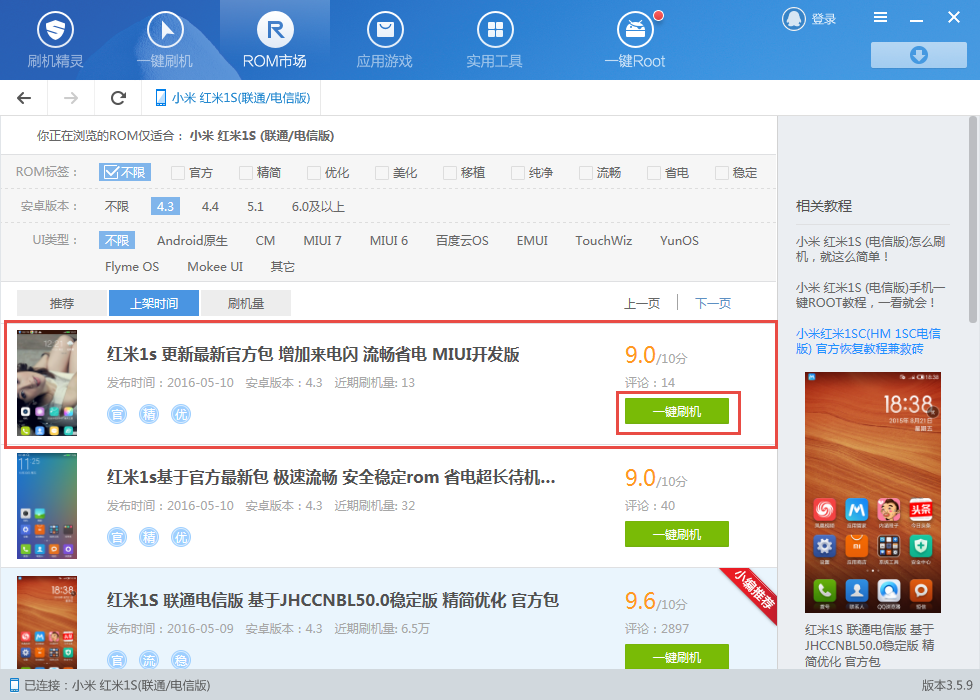Select the 小米 红米1S(联通/电信版) page tab
980x700 pixels.
[x=232, y=98]
